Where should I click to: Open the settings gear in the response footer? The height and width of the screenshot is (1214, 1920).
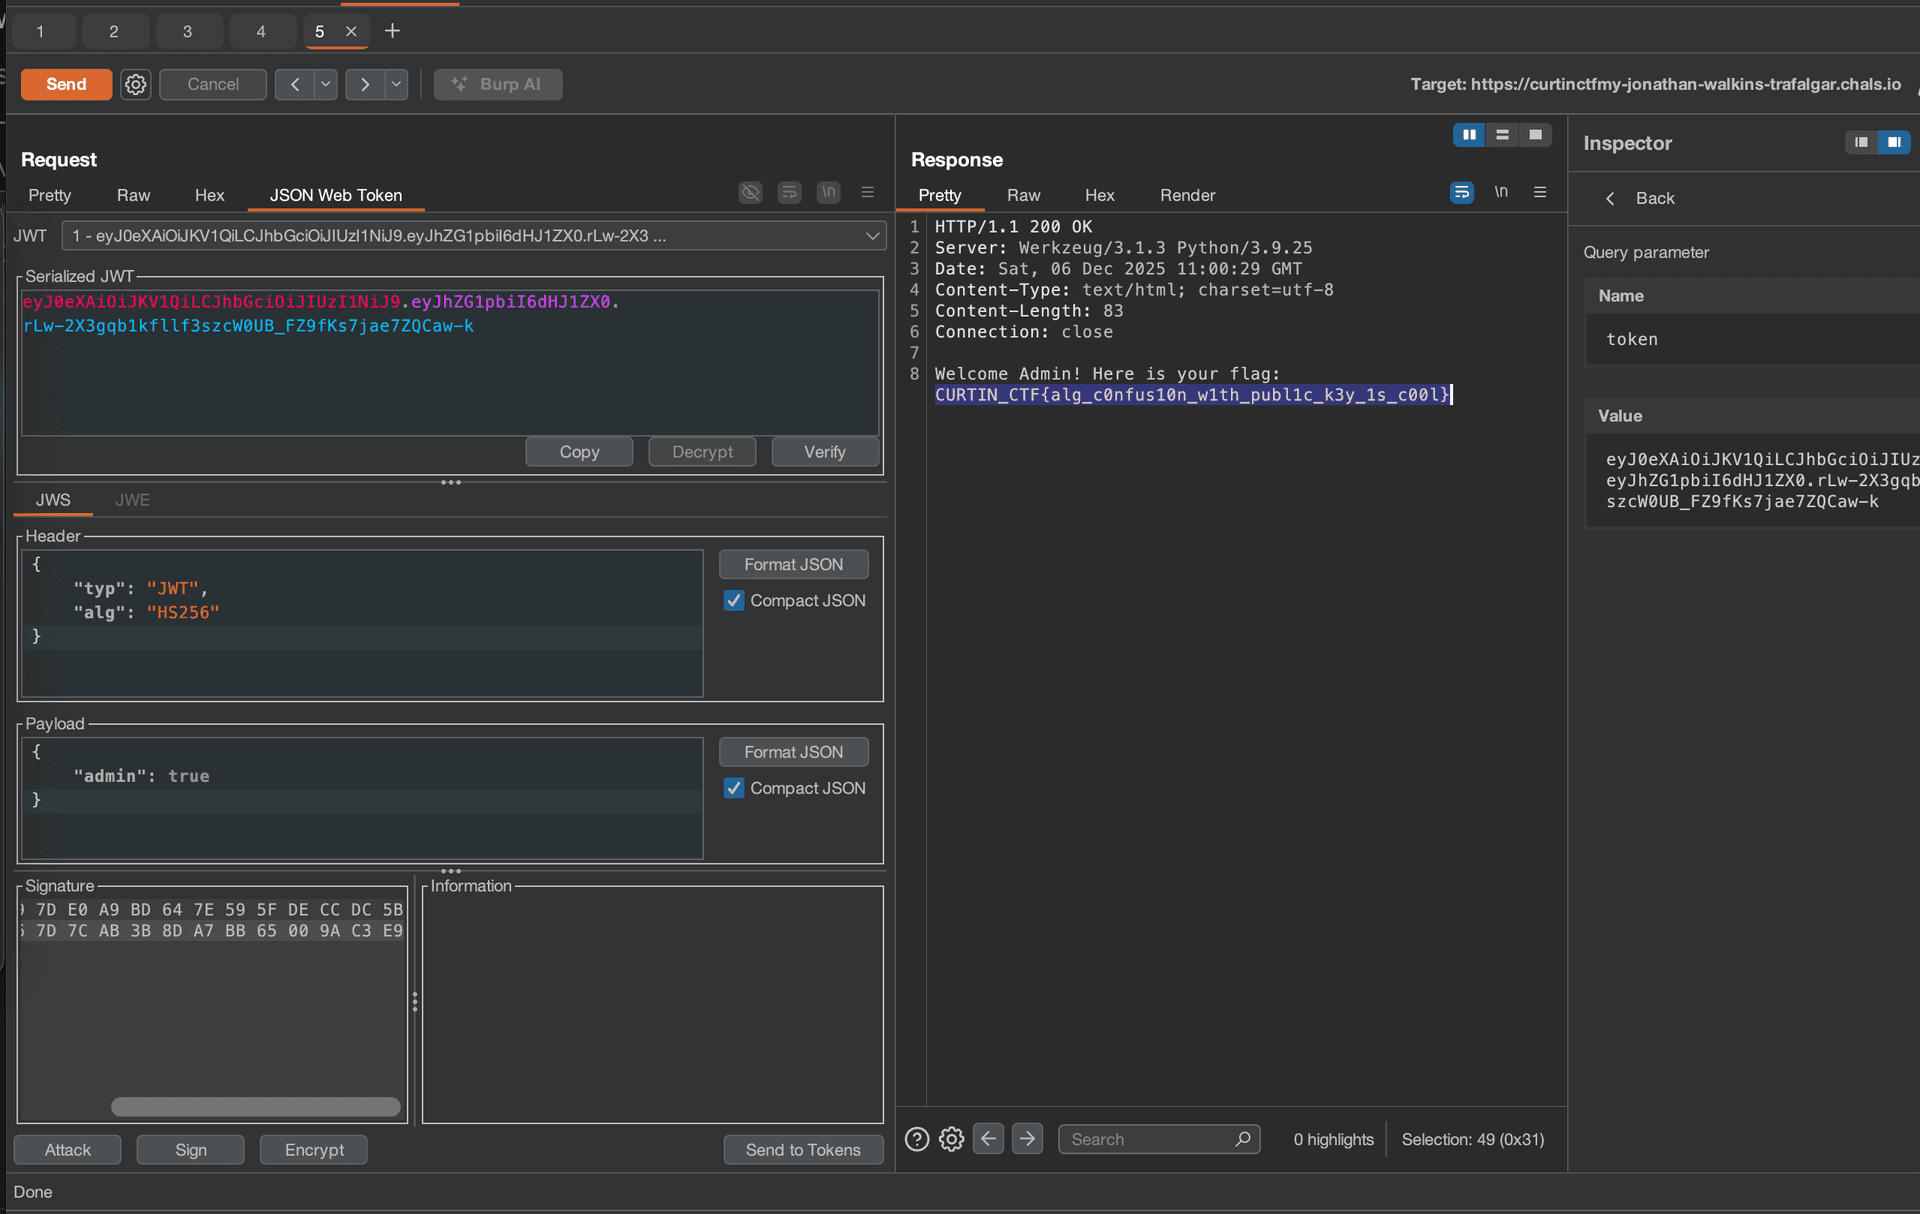click(951, 1138)
